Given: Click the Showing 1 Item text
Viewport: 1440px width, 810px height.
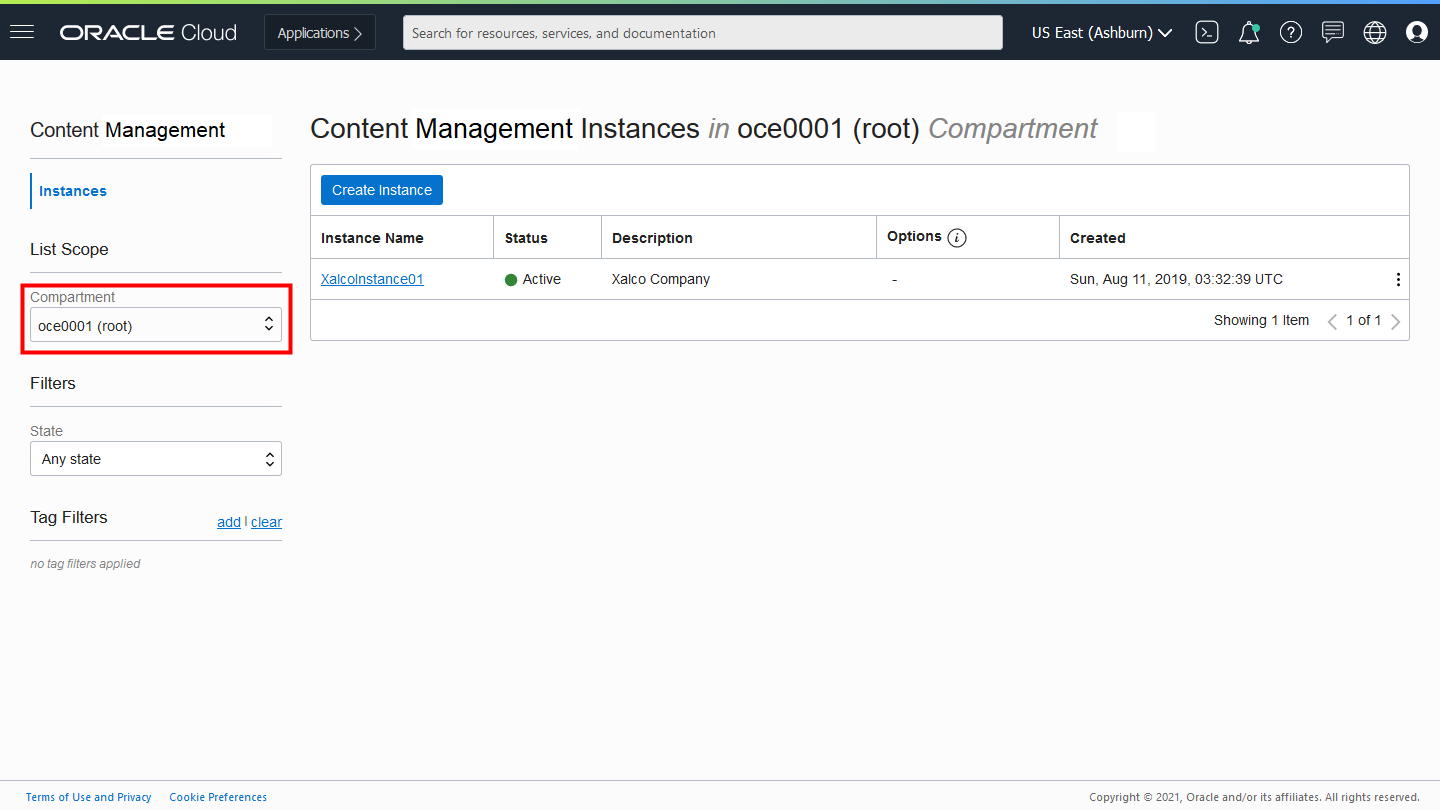Looking at the screenshot, I should [x=1261, y=320].
